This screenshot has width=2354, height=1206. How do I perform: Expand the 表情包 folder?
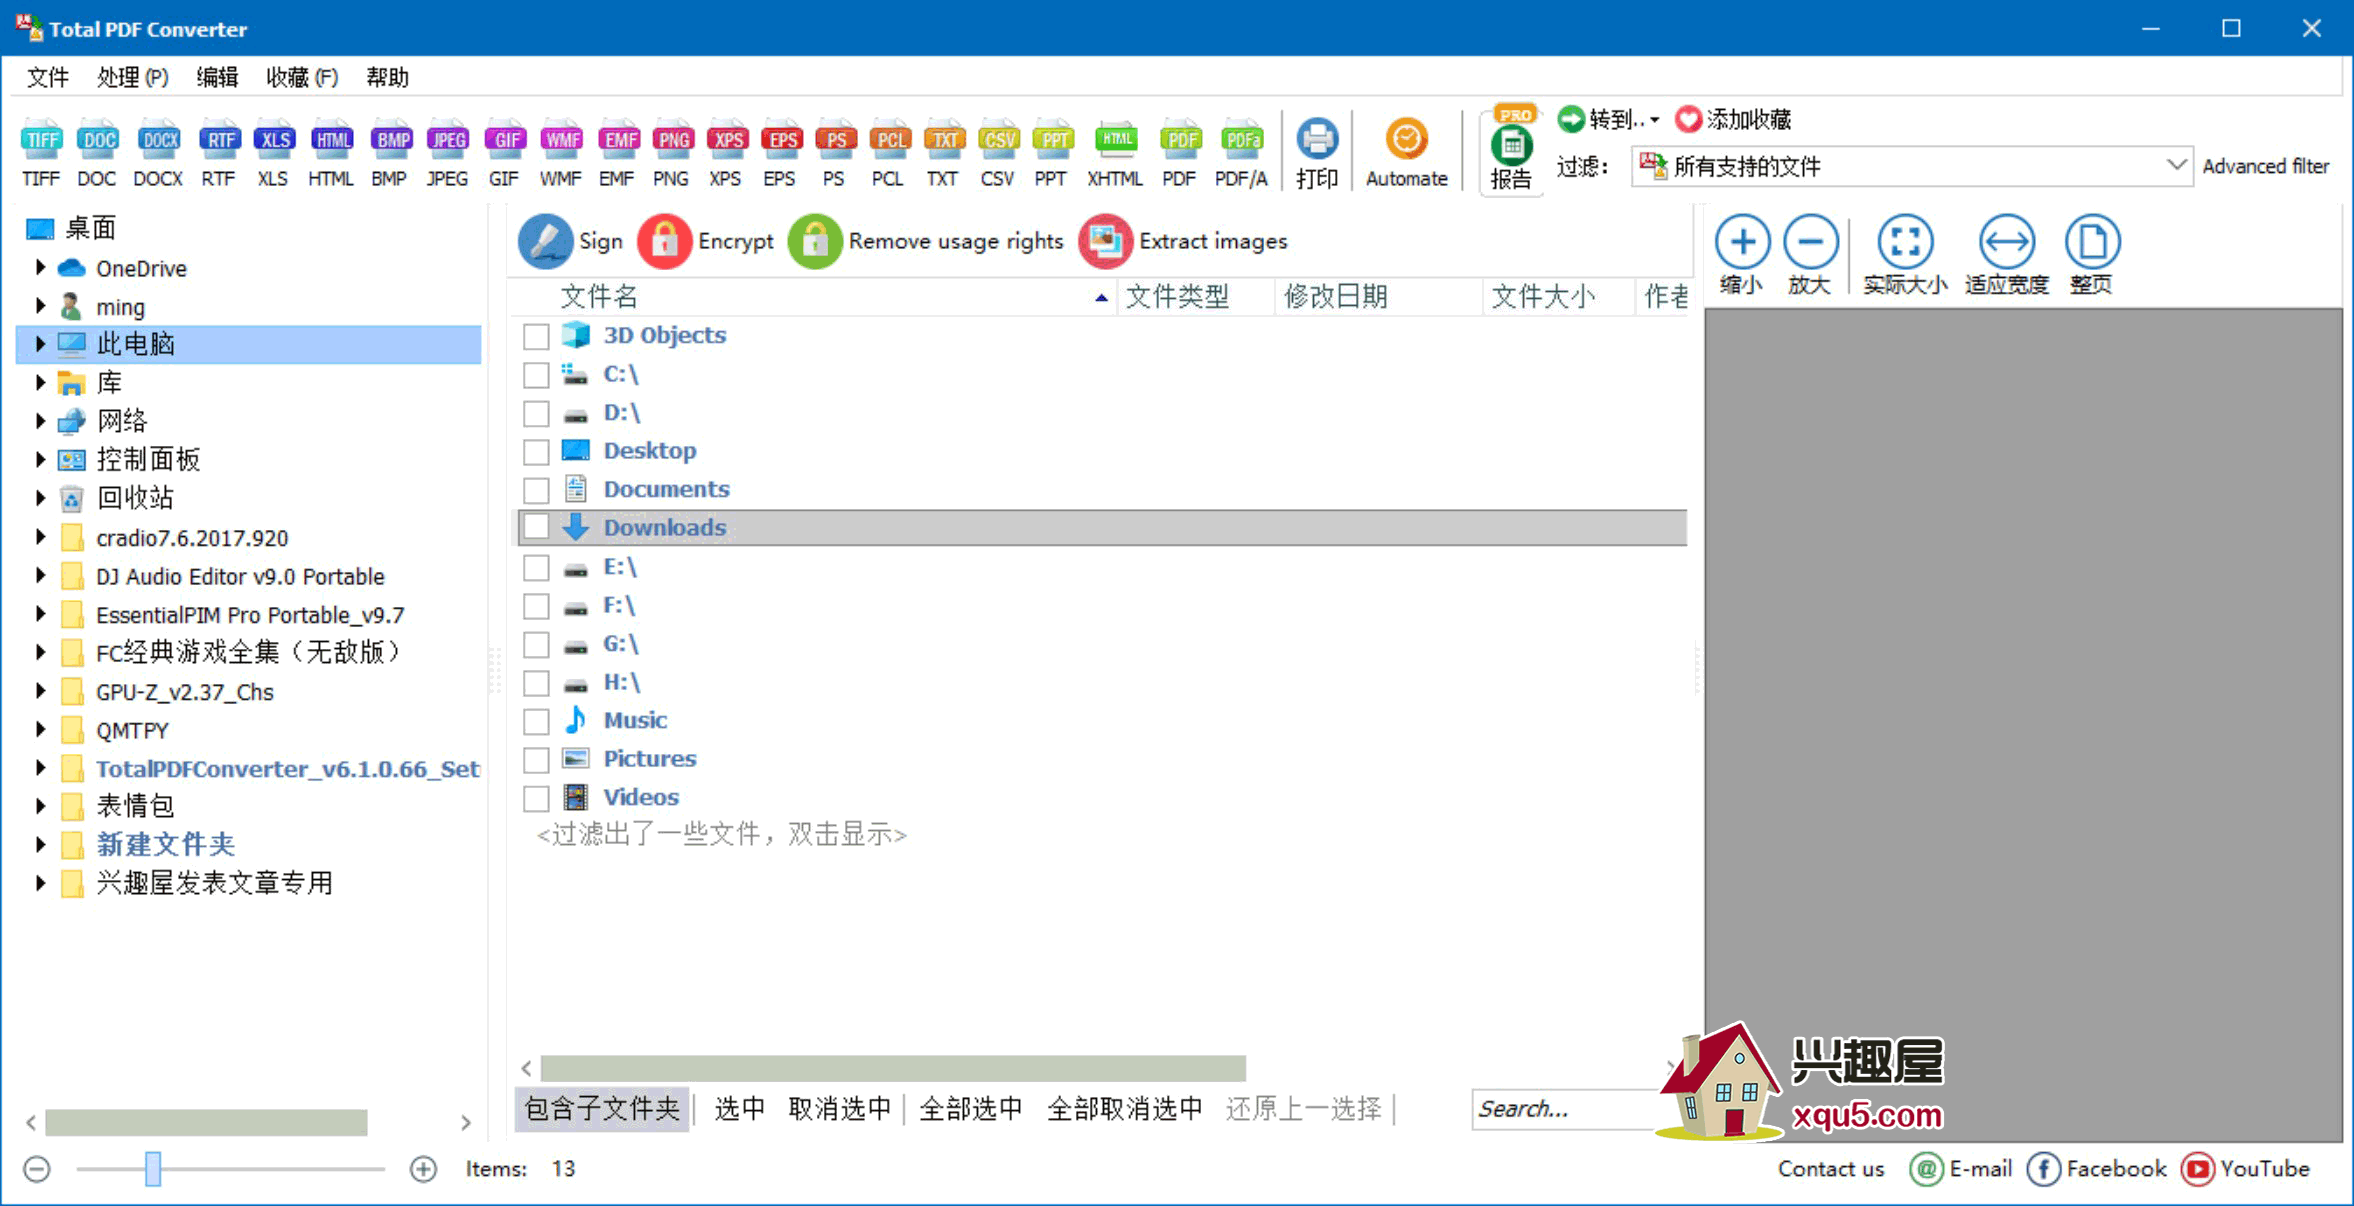tap(40, 805)
